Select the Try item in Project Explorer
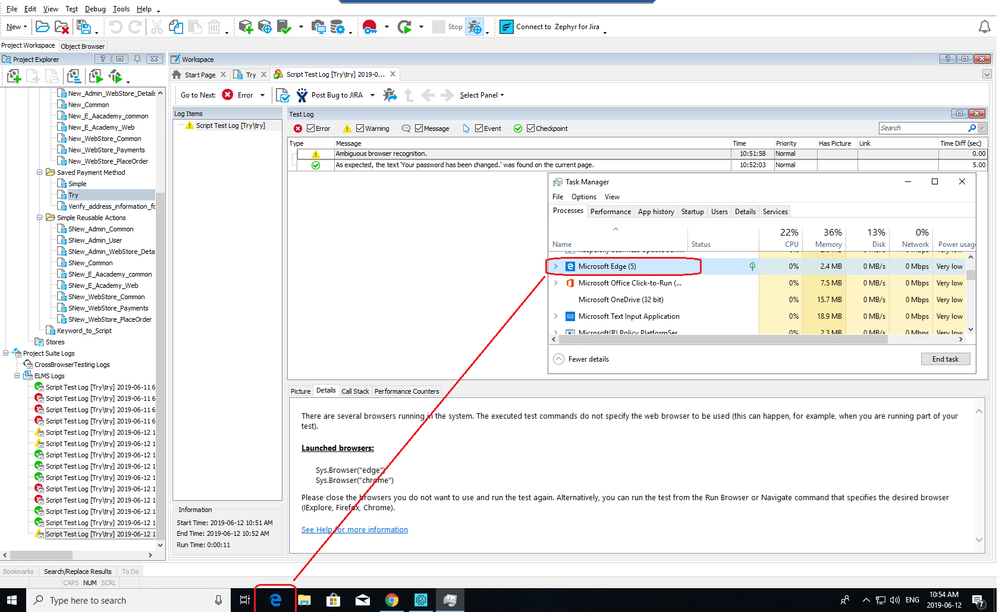This screenshot has width=999, height=612. pos(73,195)
